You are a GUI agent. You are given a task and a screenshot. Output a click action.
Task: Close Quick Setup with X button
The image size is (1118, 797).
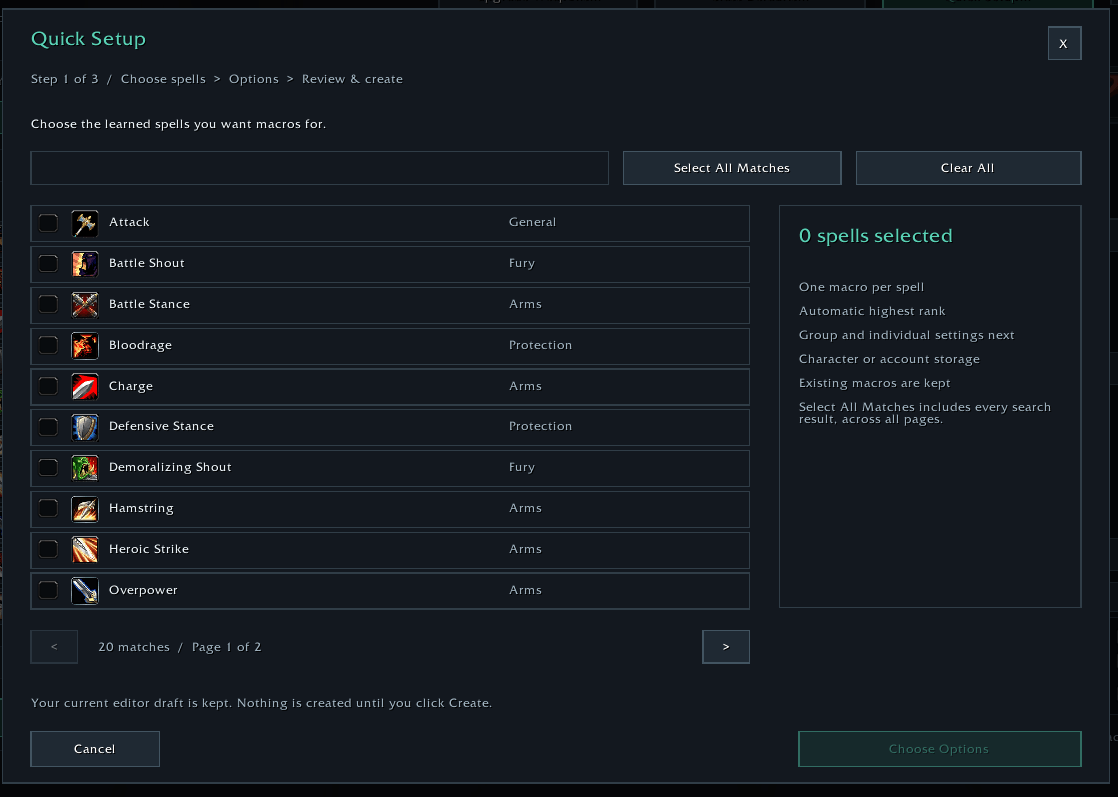pos(1065,43)
